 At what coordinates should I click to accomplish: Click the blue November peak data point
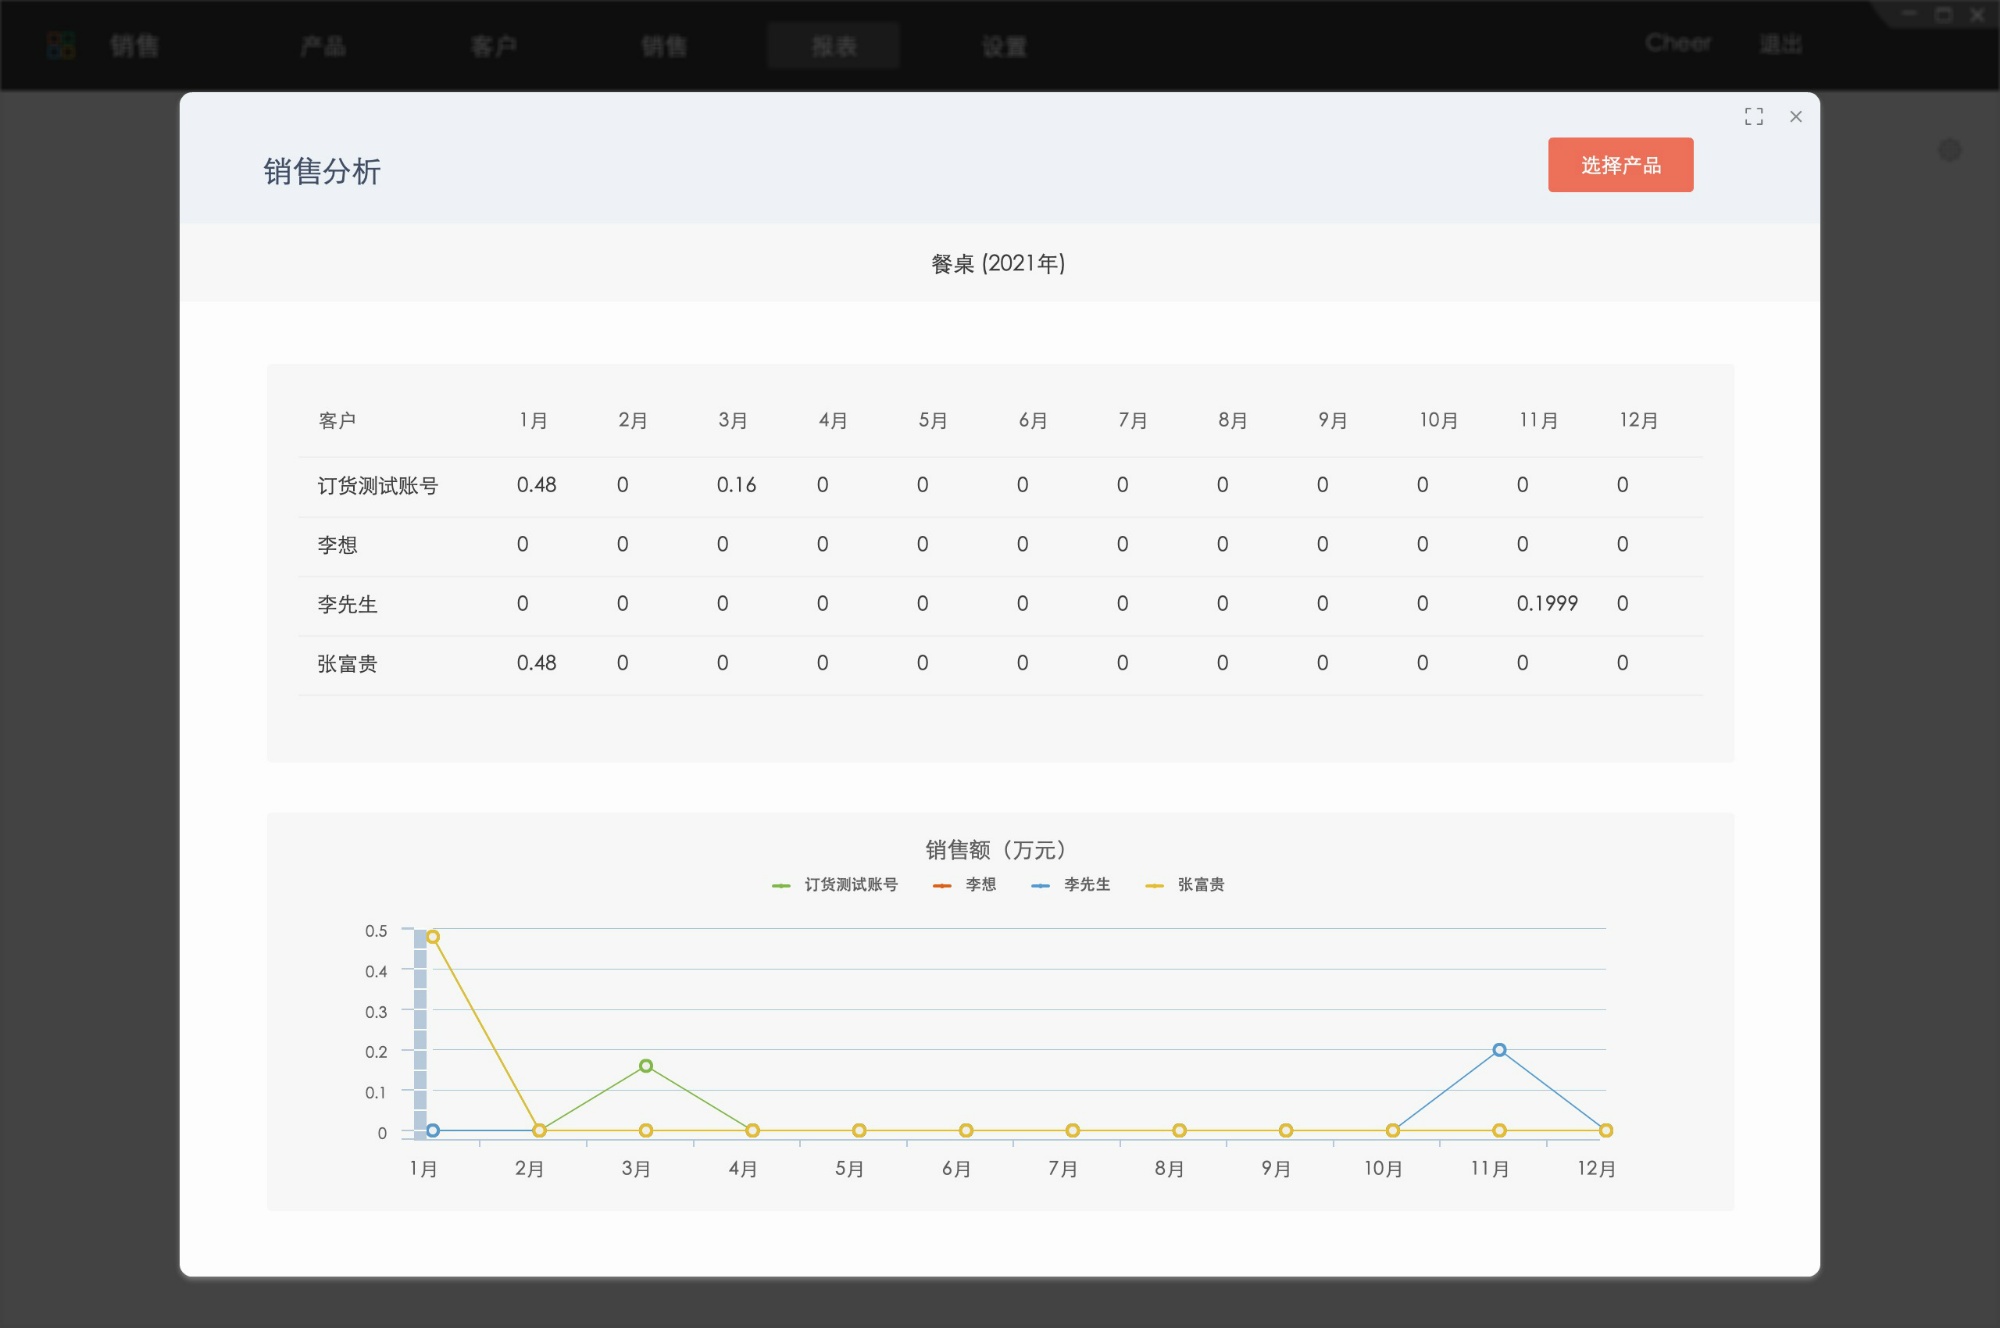[1499, 1050]
